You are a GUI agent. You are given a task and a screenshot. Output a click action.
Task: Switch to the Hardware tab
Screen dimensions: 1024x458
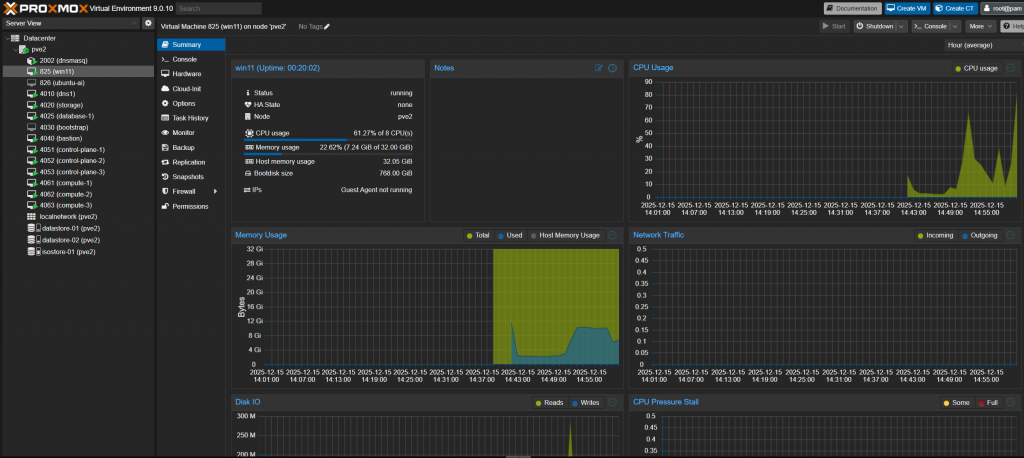point(186,74)
